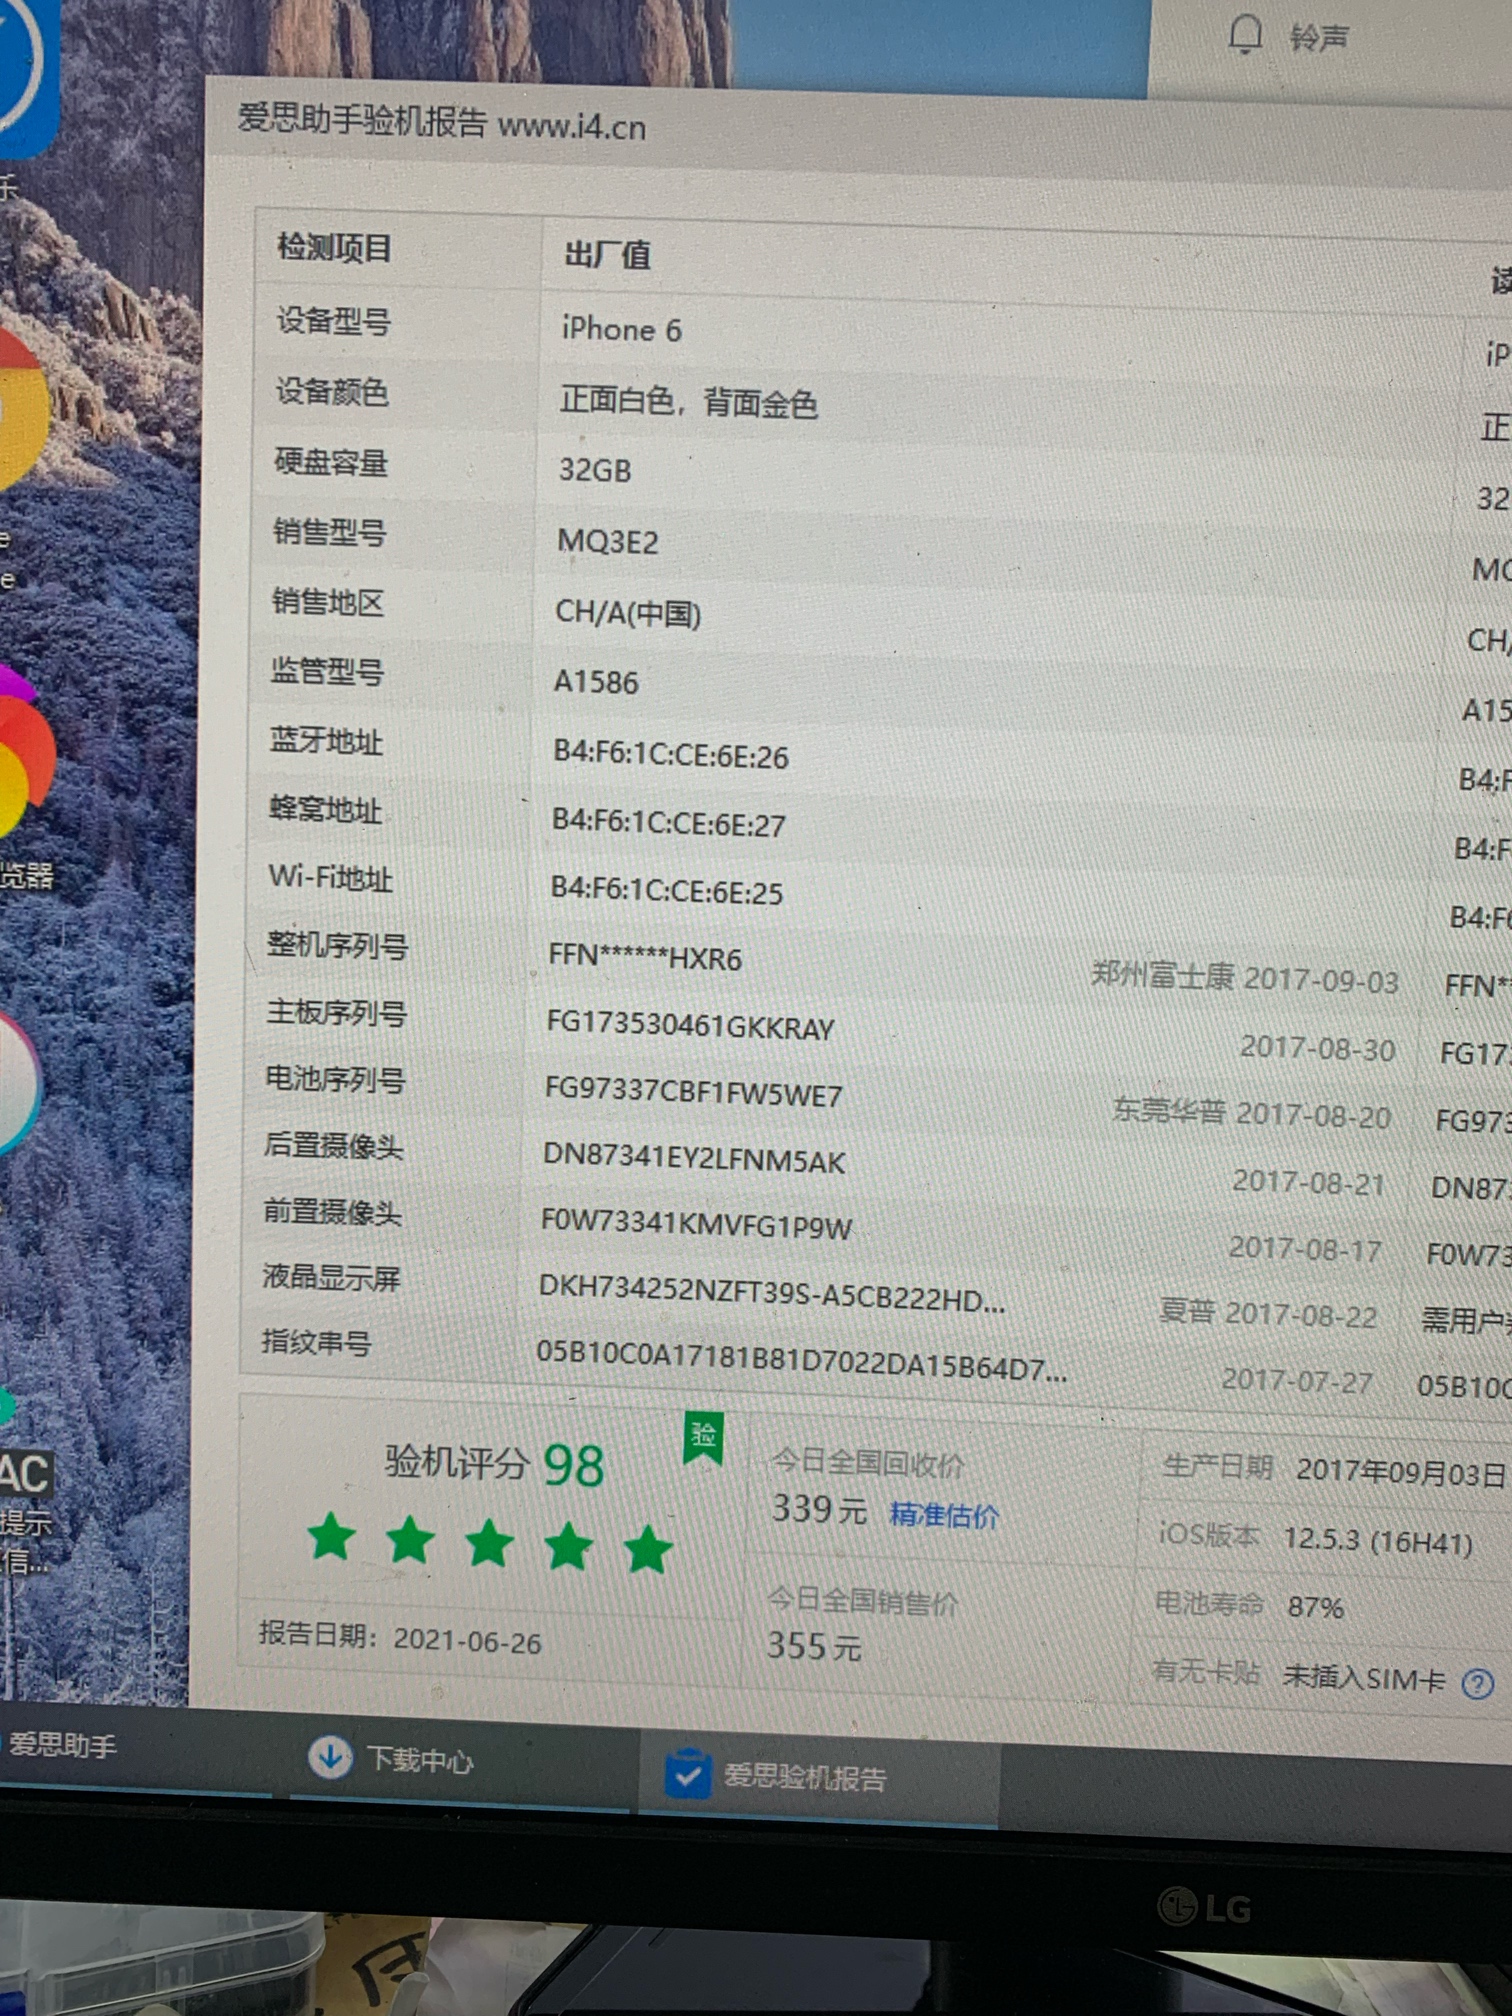
Task: Click the 2017-08-30 mainboard date
Action: [x=1318, y=1048]
